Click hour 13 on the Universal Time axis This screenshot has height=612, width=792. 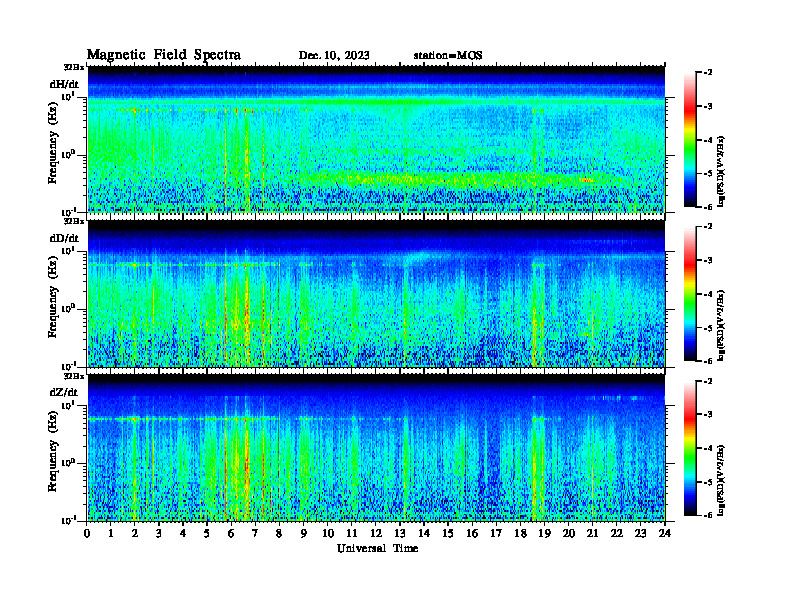[x=400, y=534]
